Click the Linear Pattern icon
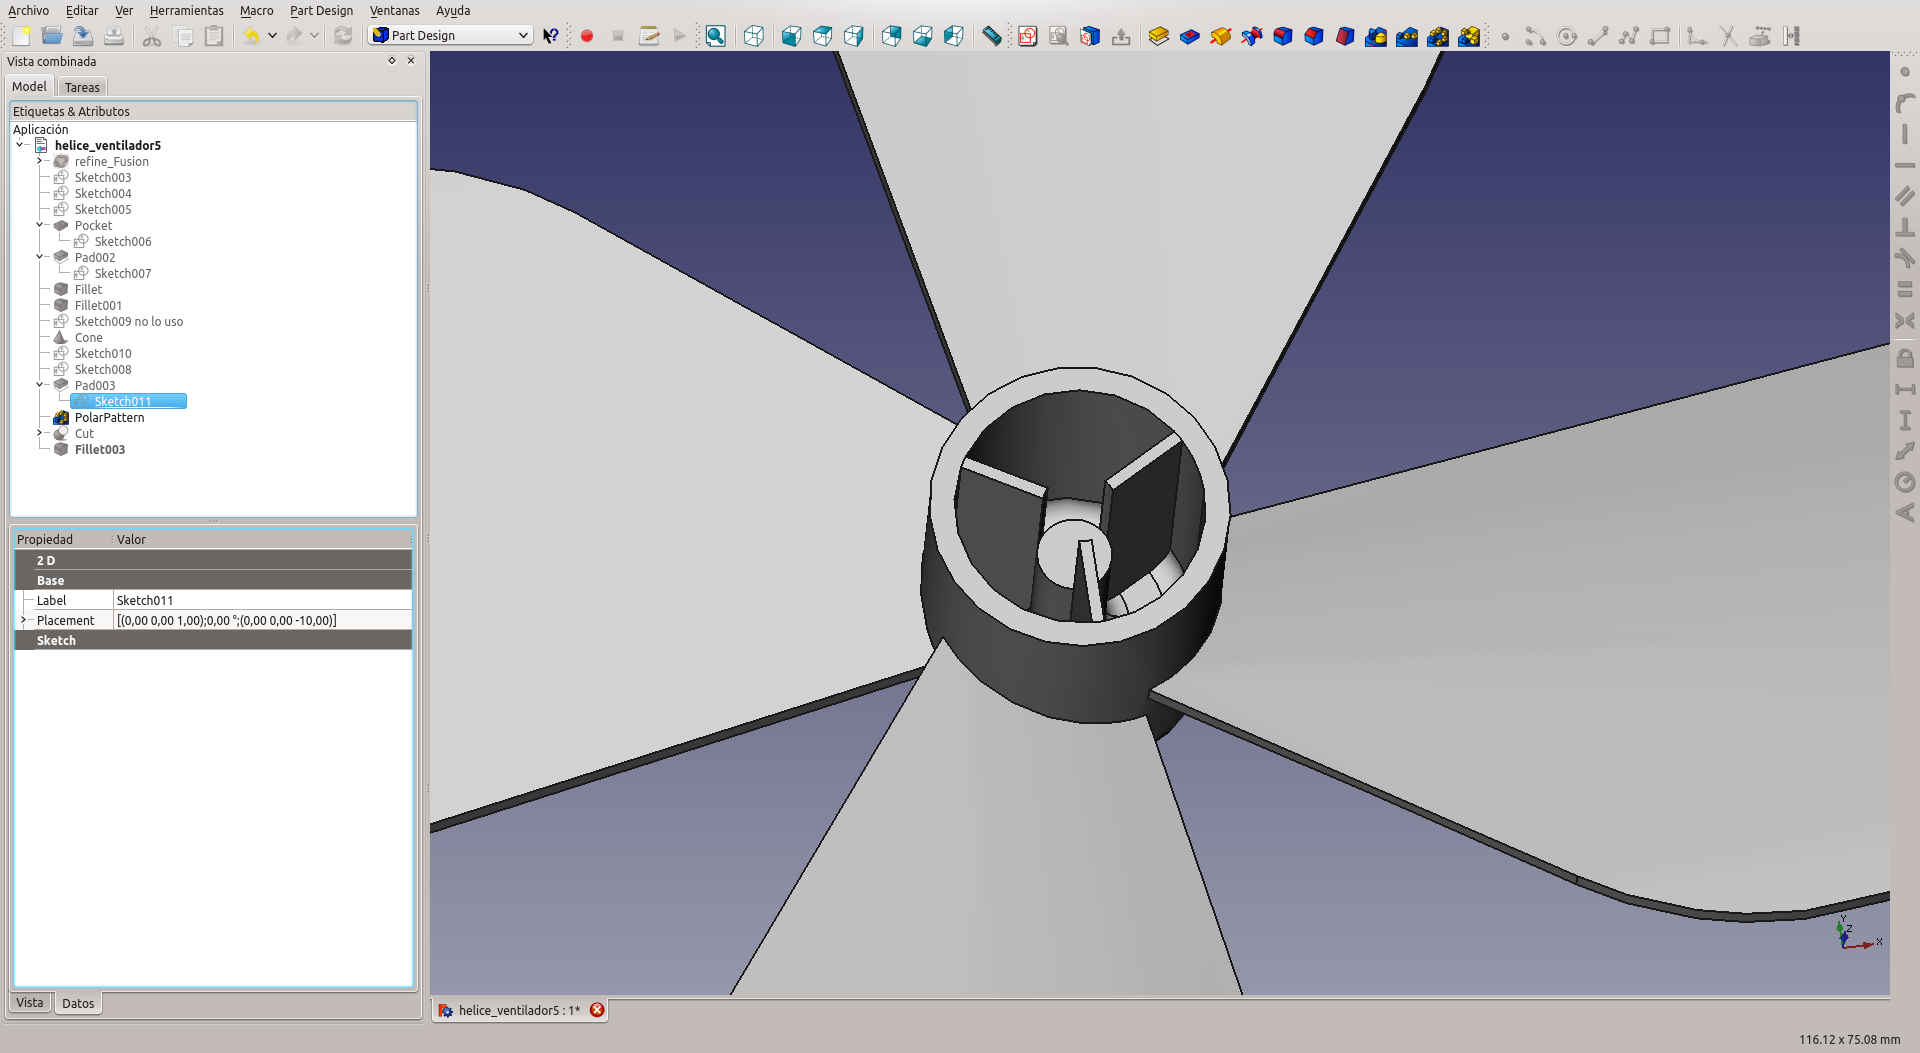 [1407, 36]
